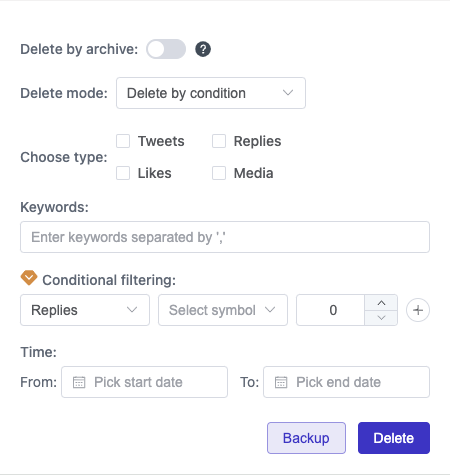Click the Backup button
The height and width of the screenshot is (475, 450).
(x=306, y=438)
